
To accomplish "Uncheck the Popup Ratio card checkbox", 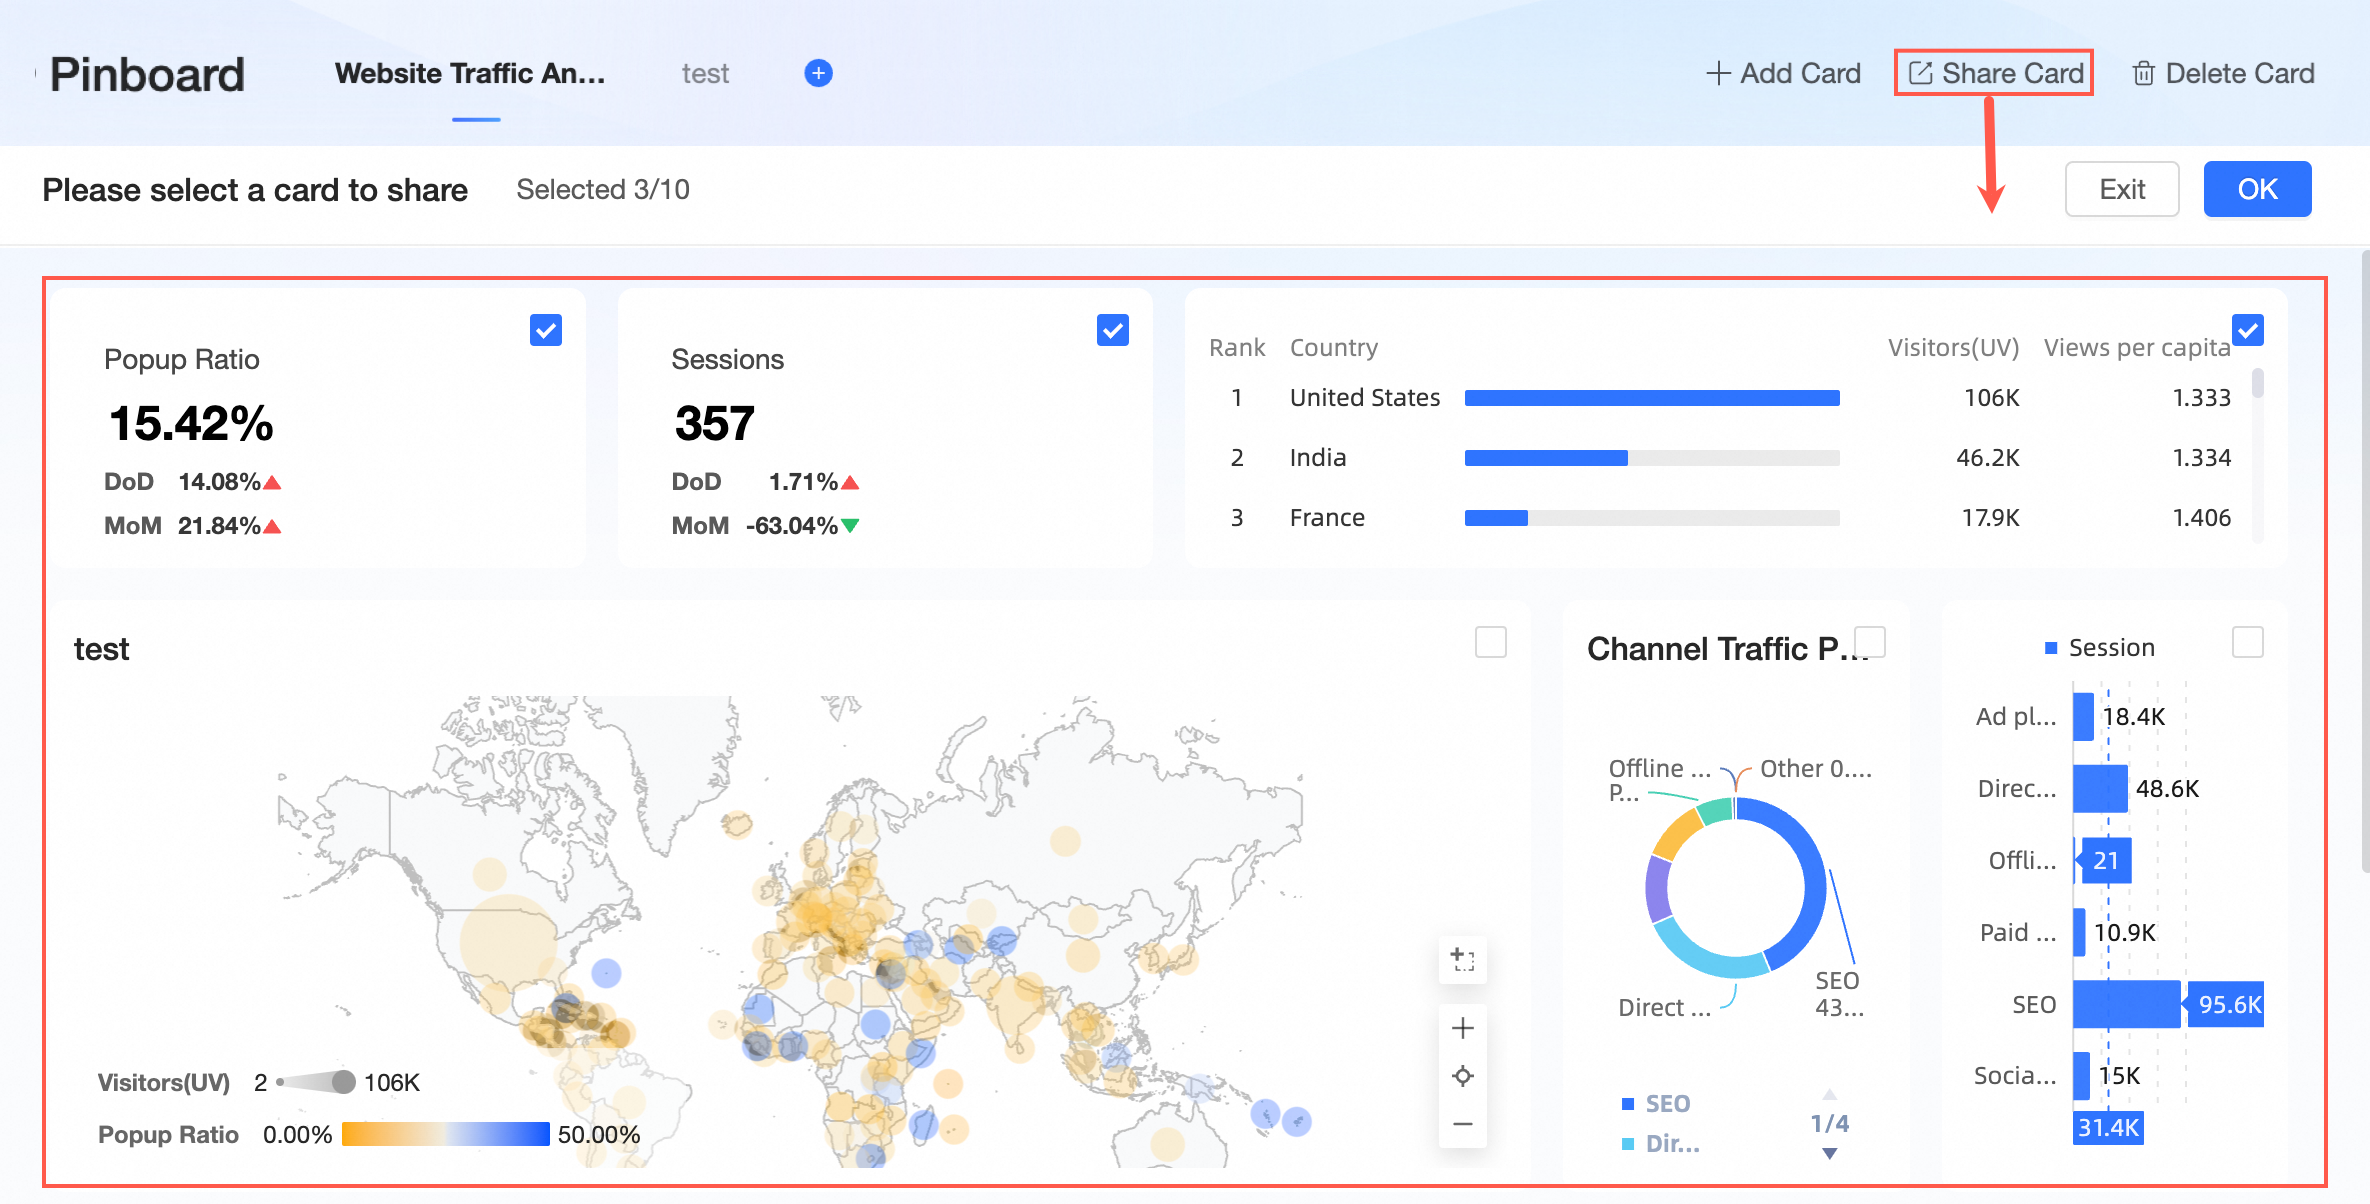I will click(546, 330).
